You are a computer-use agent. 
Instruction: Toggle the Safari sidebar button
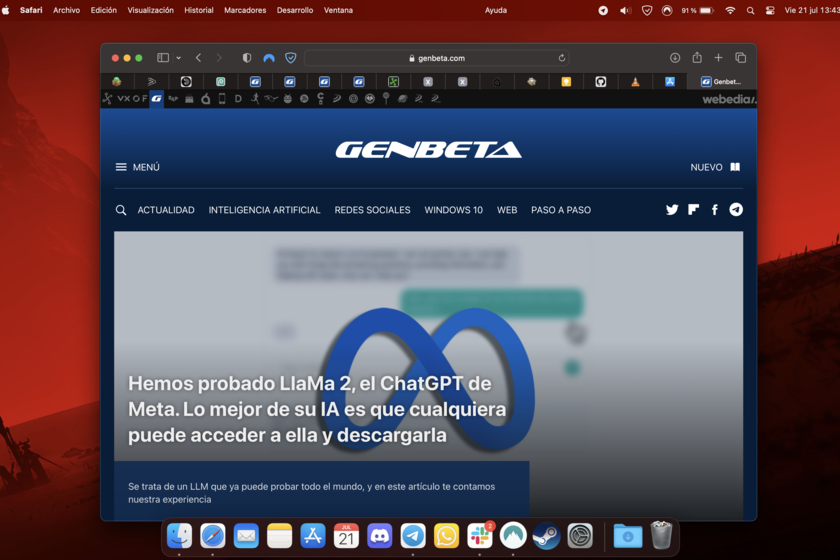pyautogui.click(x=163, y=57)
